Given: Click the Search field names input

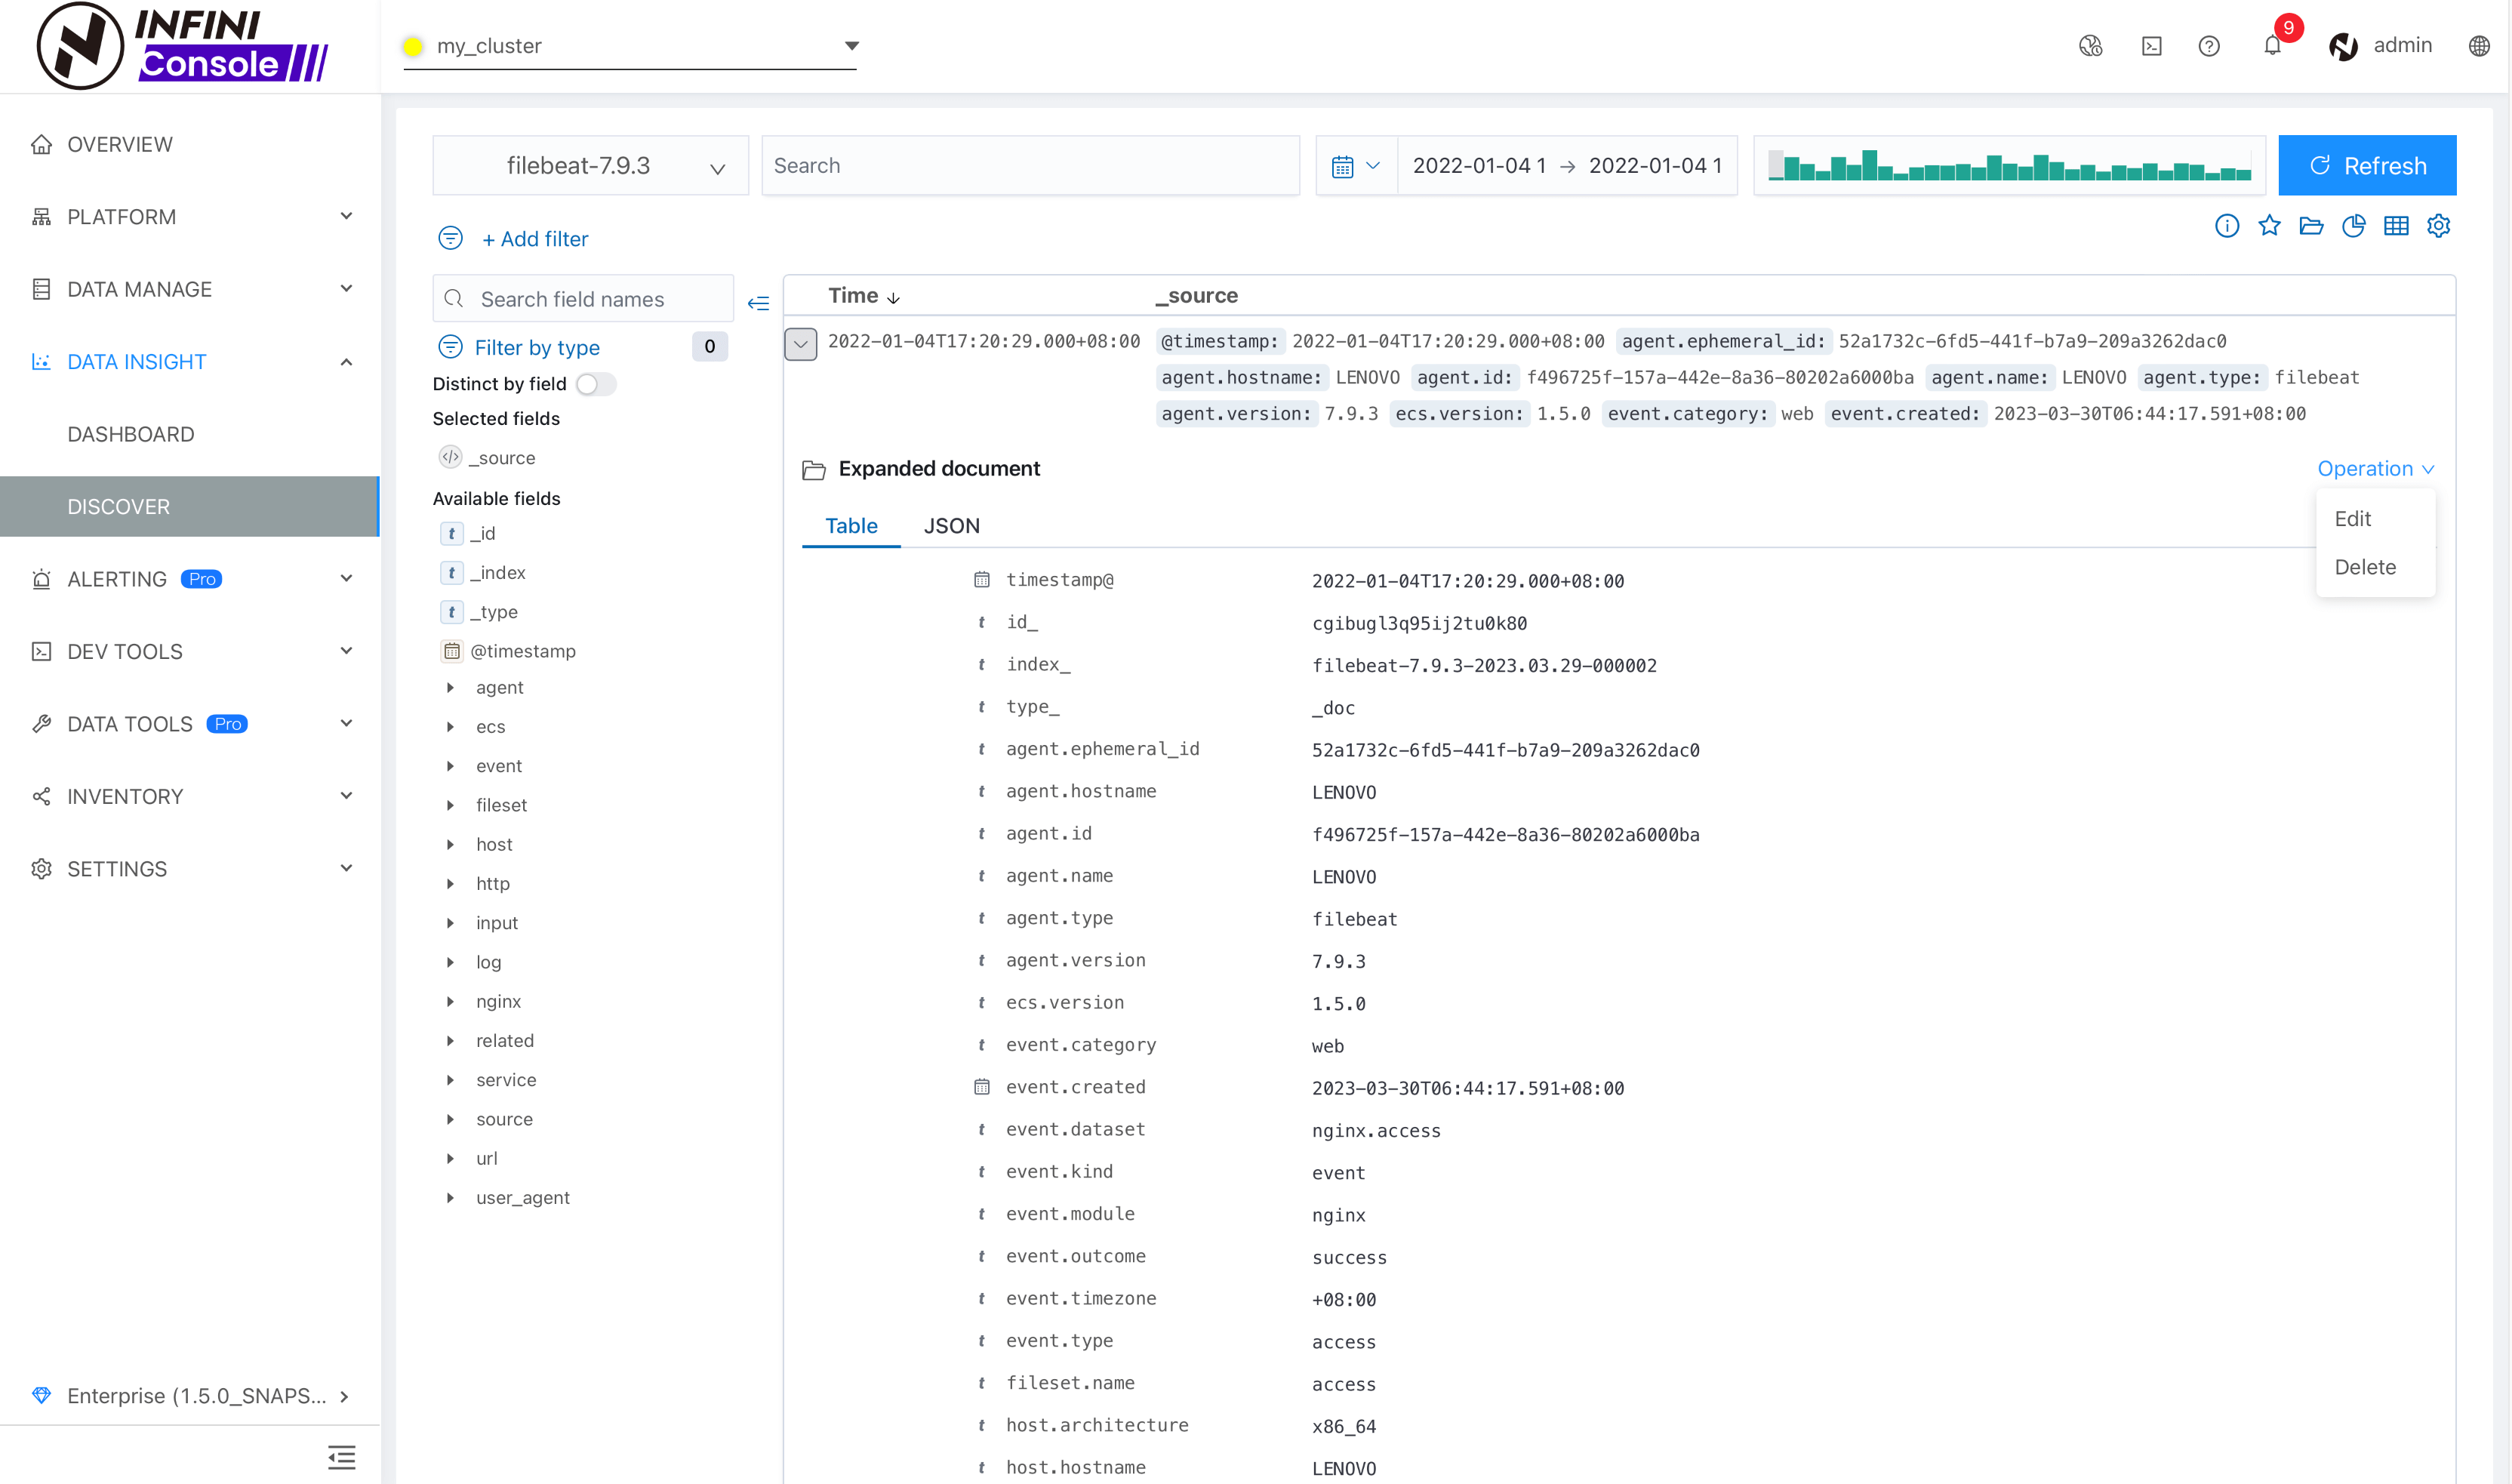Looking at the screenshot, I should (583, 299).
